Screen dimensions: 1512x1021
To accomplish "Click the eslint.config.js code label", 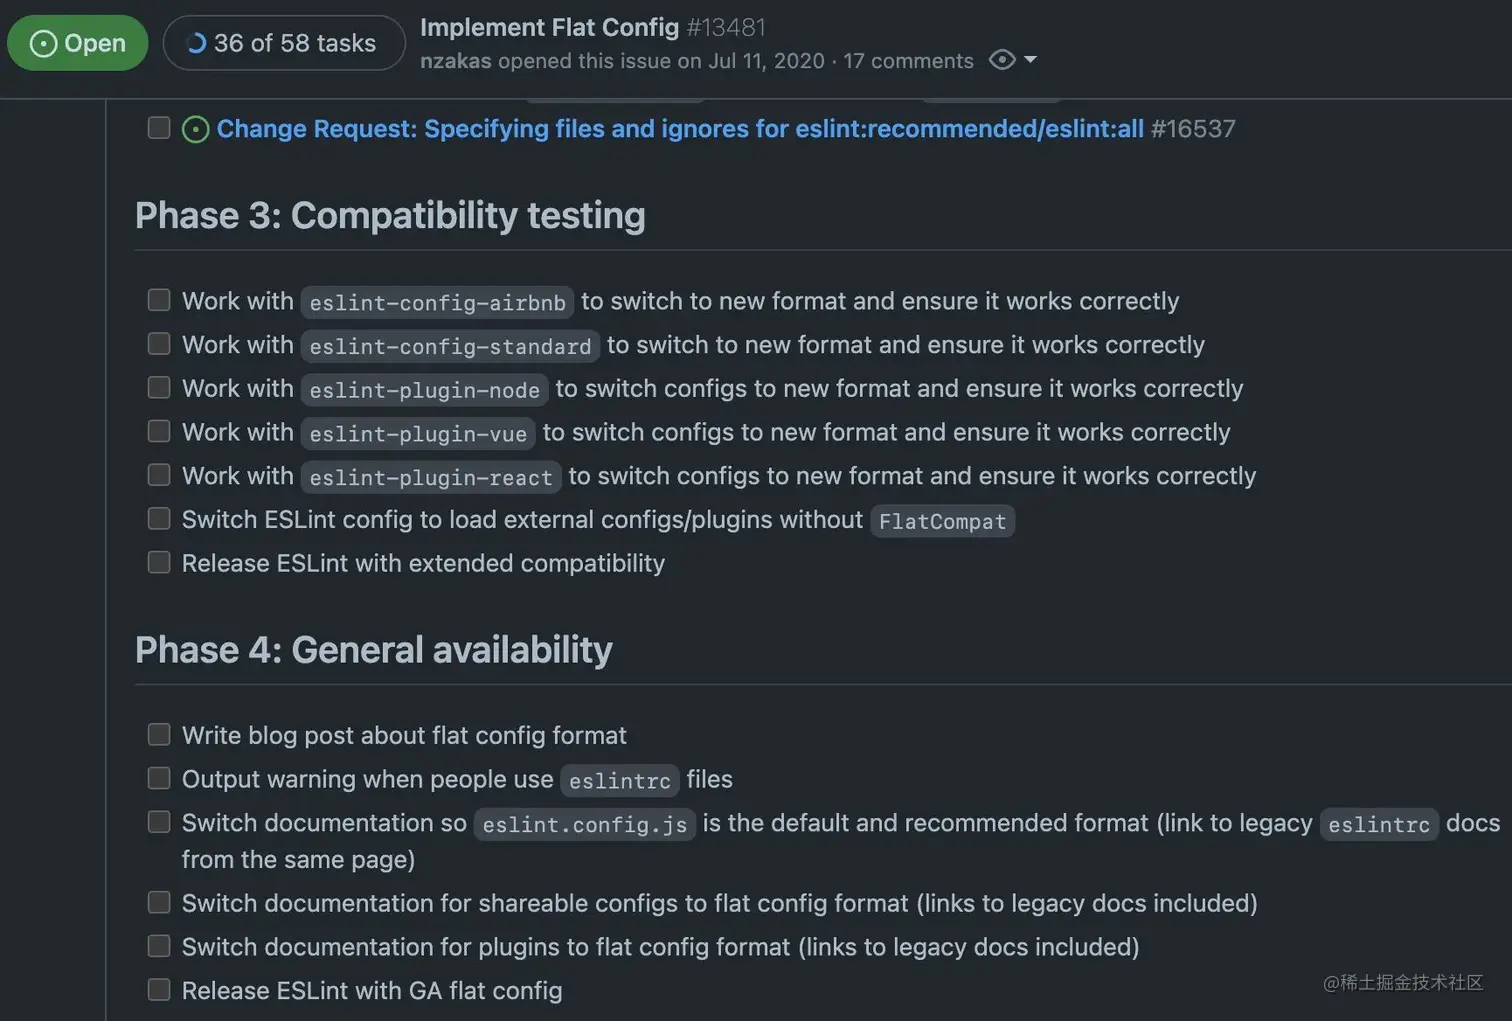I will click(584, 824).
